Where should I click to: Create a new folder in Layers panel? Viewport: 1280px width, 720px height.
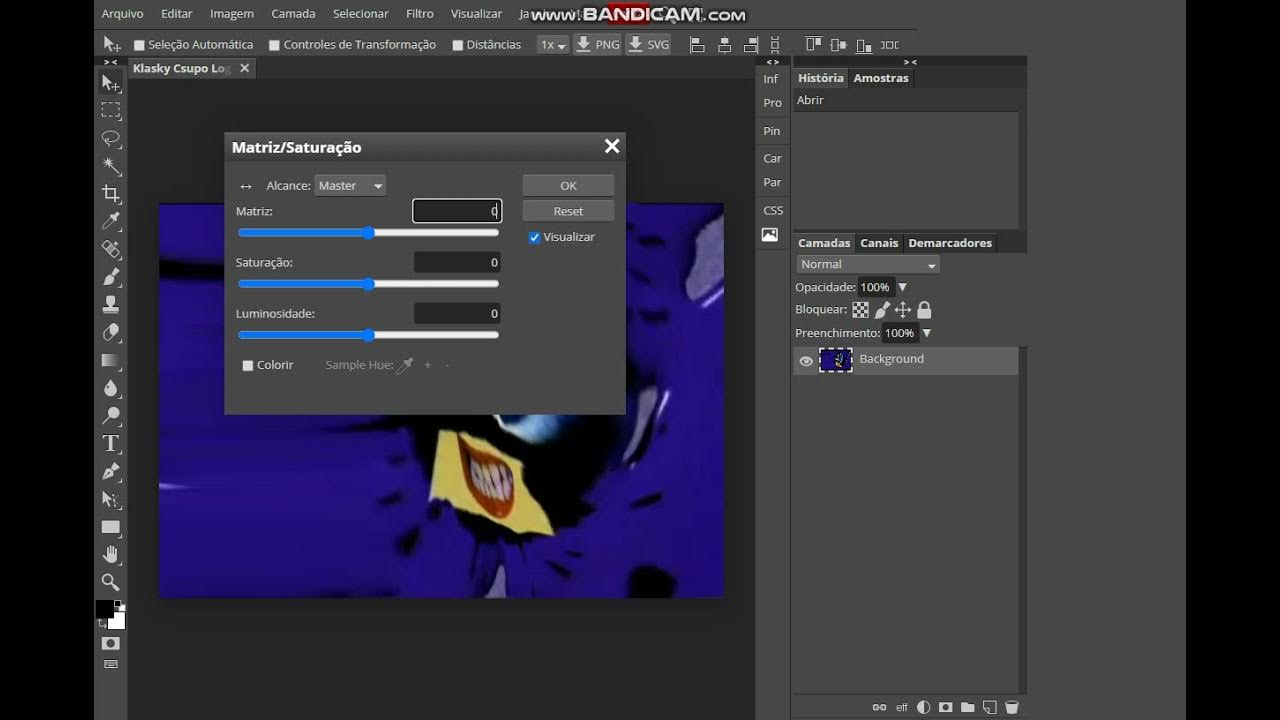(x=967, y=707)
